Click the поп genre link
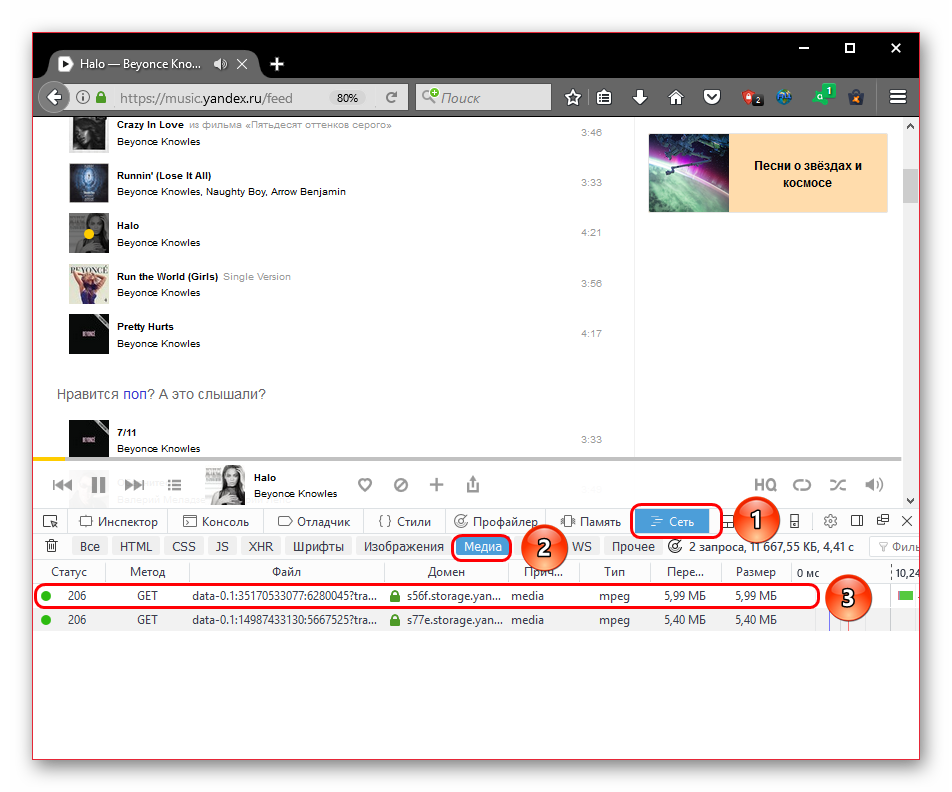The width and height of the screenshot is (952, 792). (x=135, y=394)
